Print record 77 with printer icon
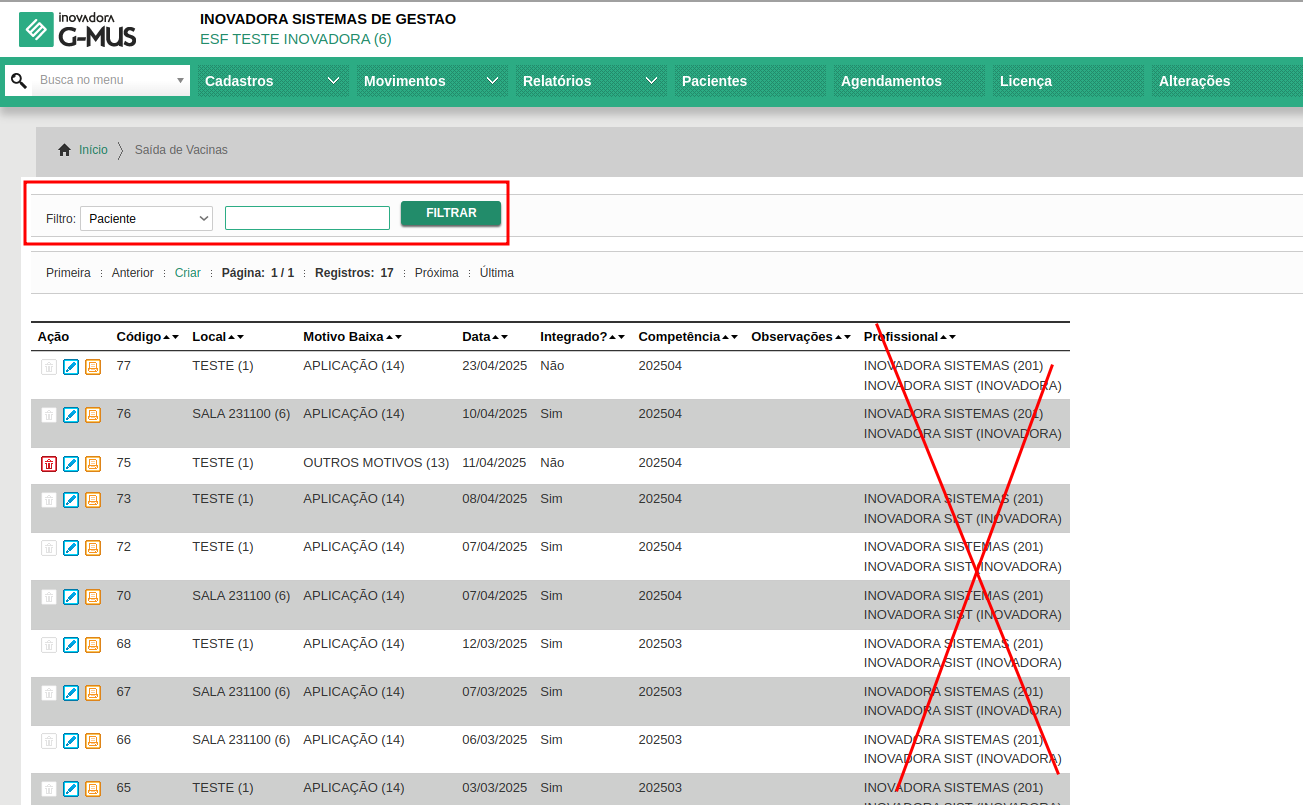 tap(93, 367)
